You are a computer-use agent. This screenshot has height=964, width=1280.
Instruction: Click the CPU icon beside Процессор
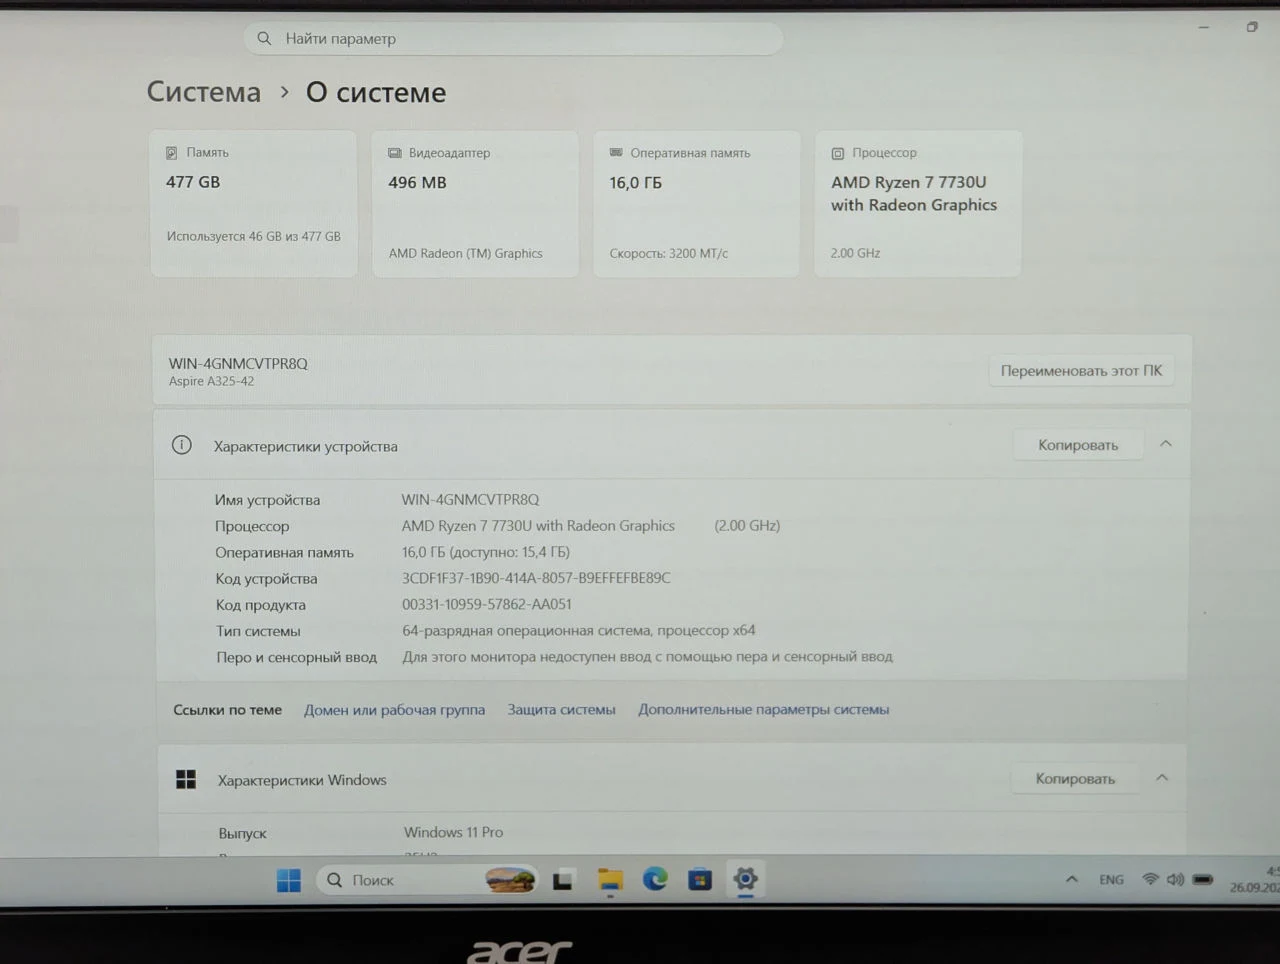838,153
